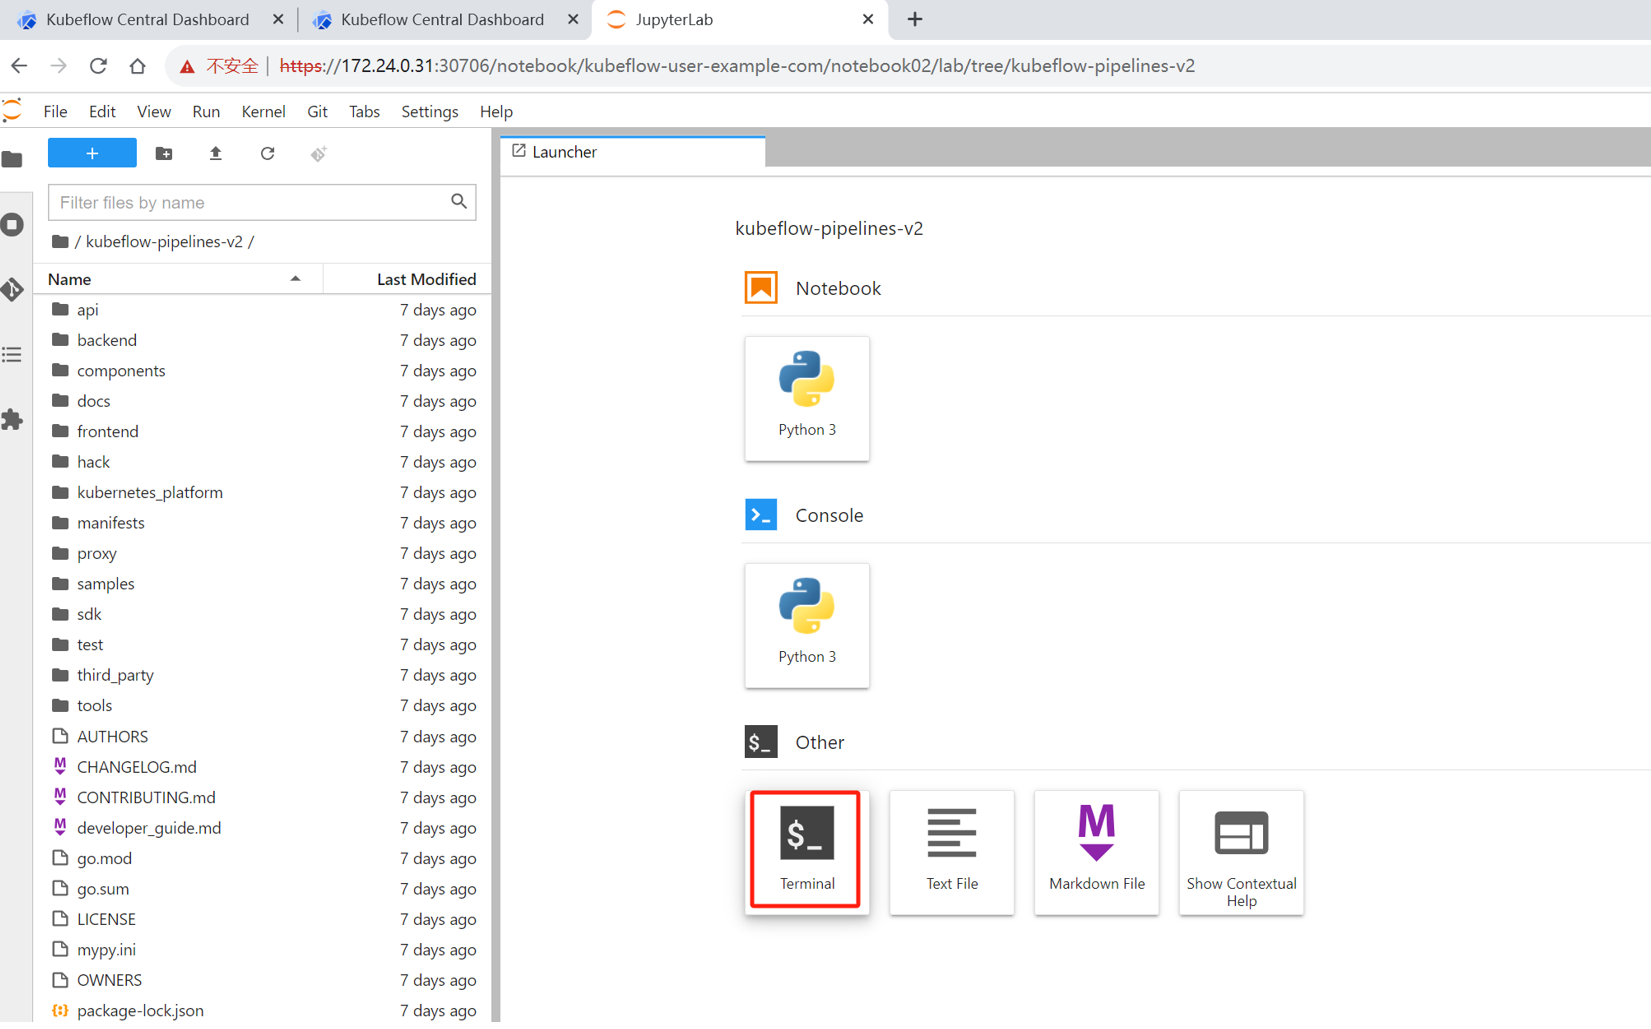Select the Launcher tab
The image size is (1651, 1029).
(633, 152)
